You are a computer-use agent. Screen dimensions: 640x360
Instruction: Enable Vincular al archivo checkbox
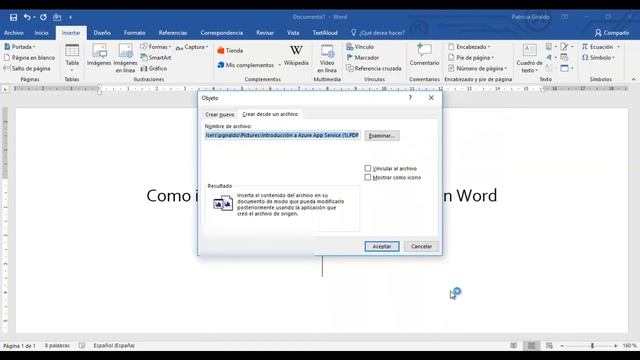368,168
